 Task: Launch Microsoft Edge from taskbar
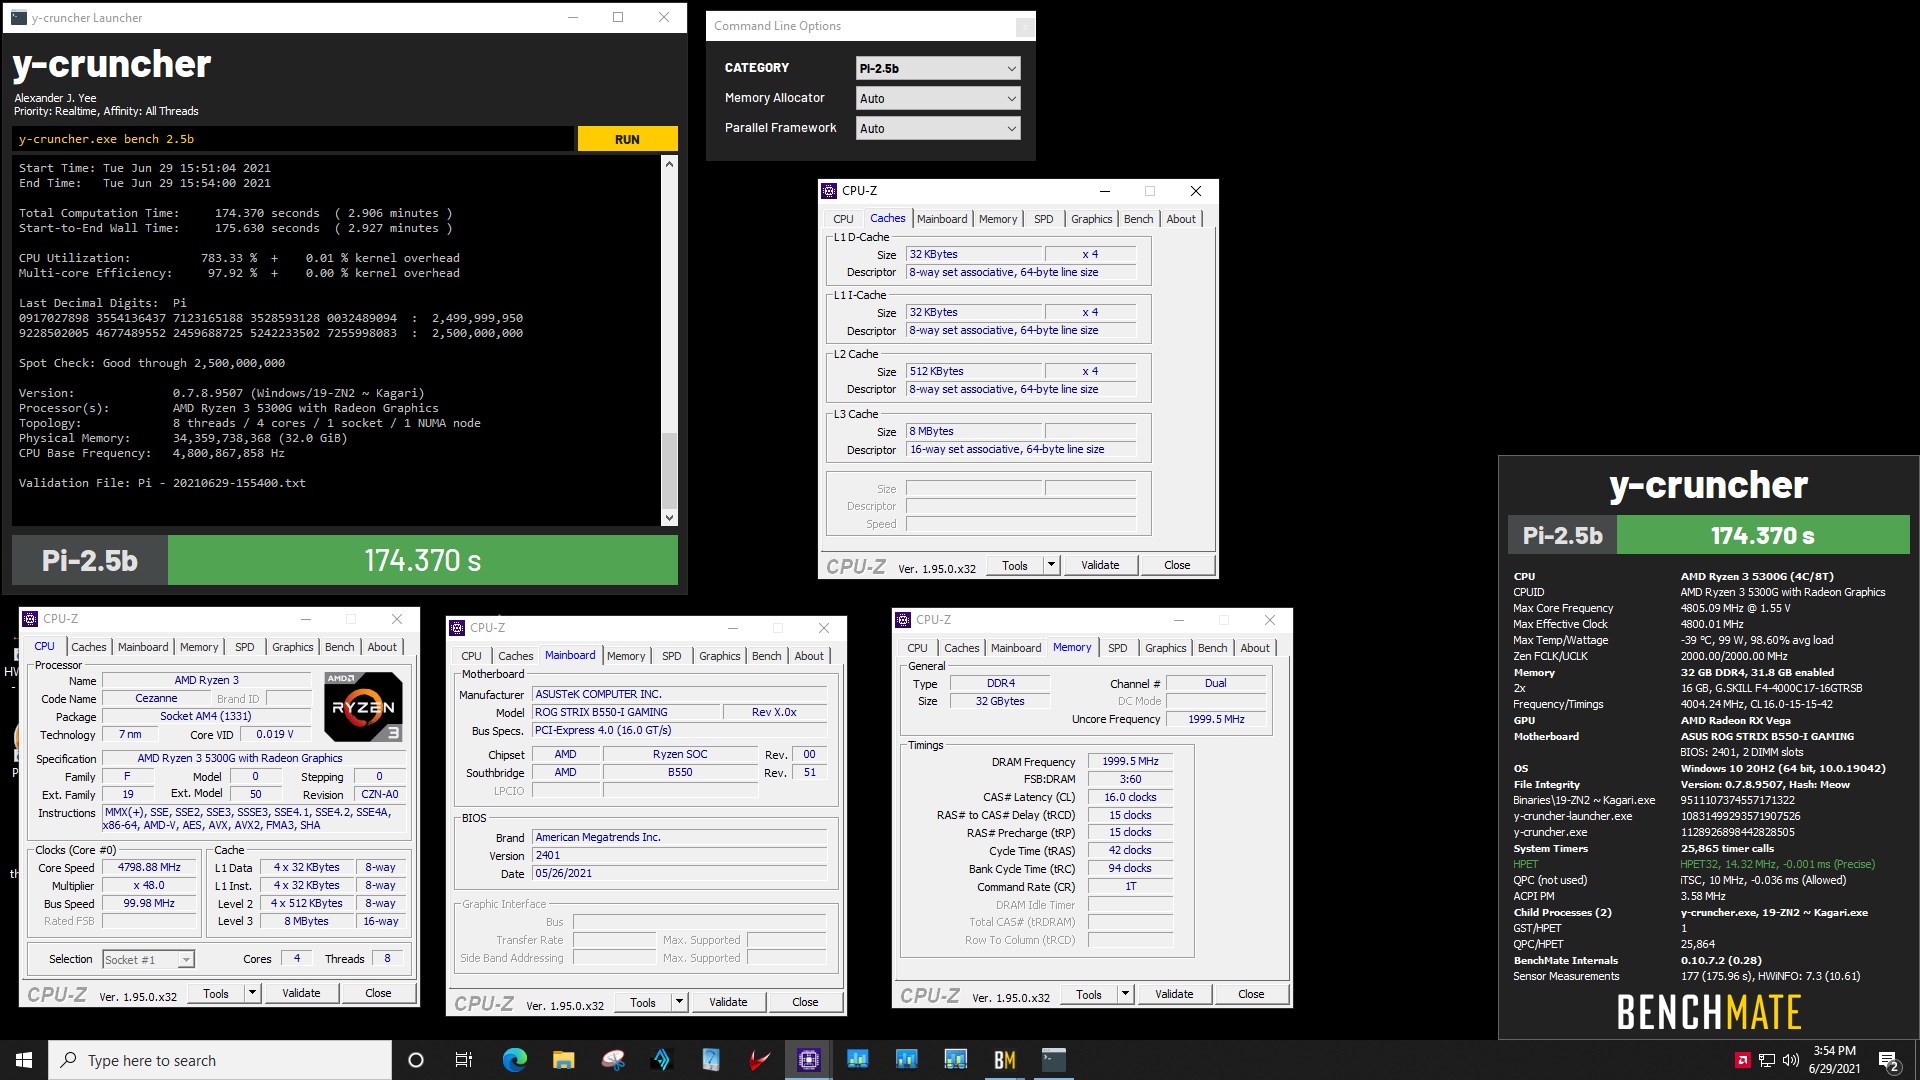[x=514, y=1060]
